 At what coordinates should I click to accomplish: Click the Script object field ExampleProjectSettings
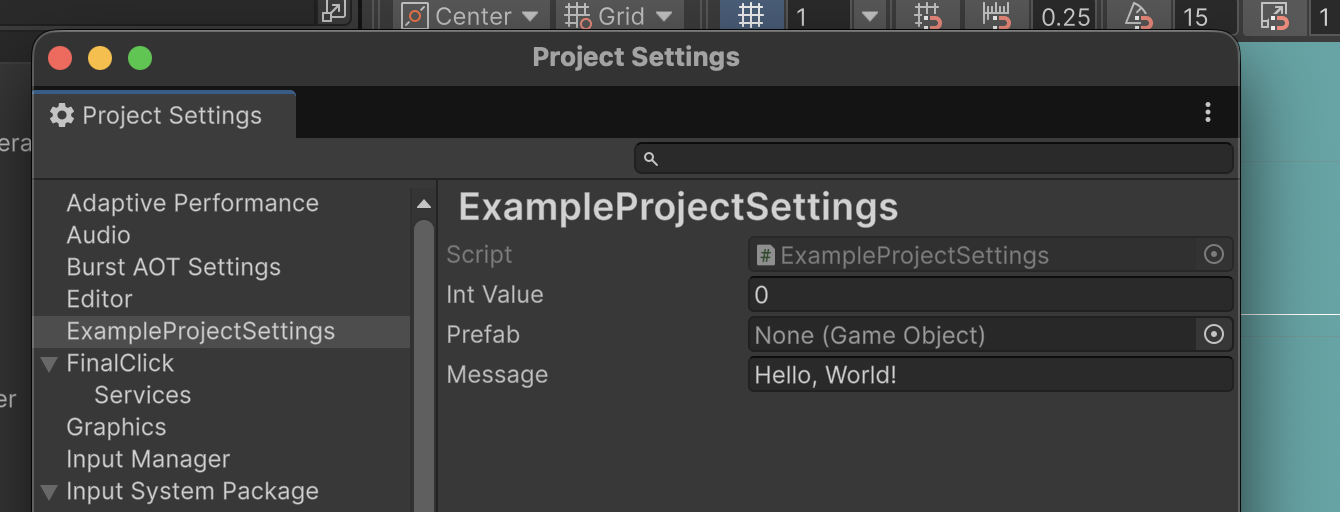990,255
